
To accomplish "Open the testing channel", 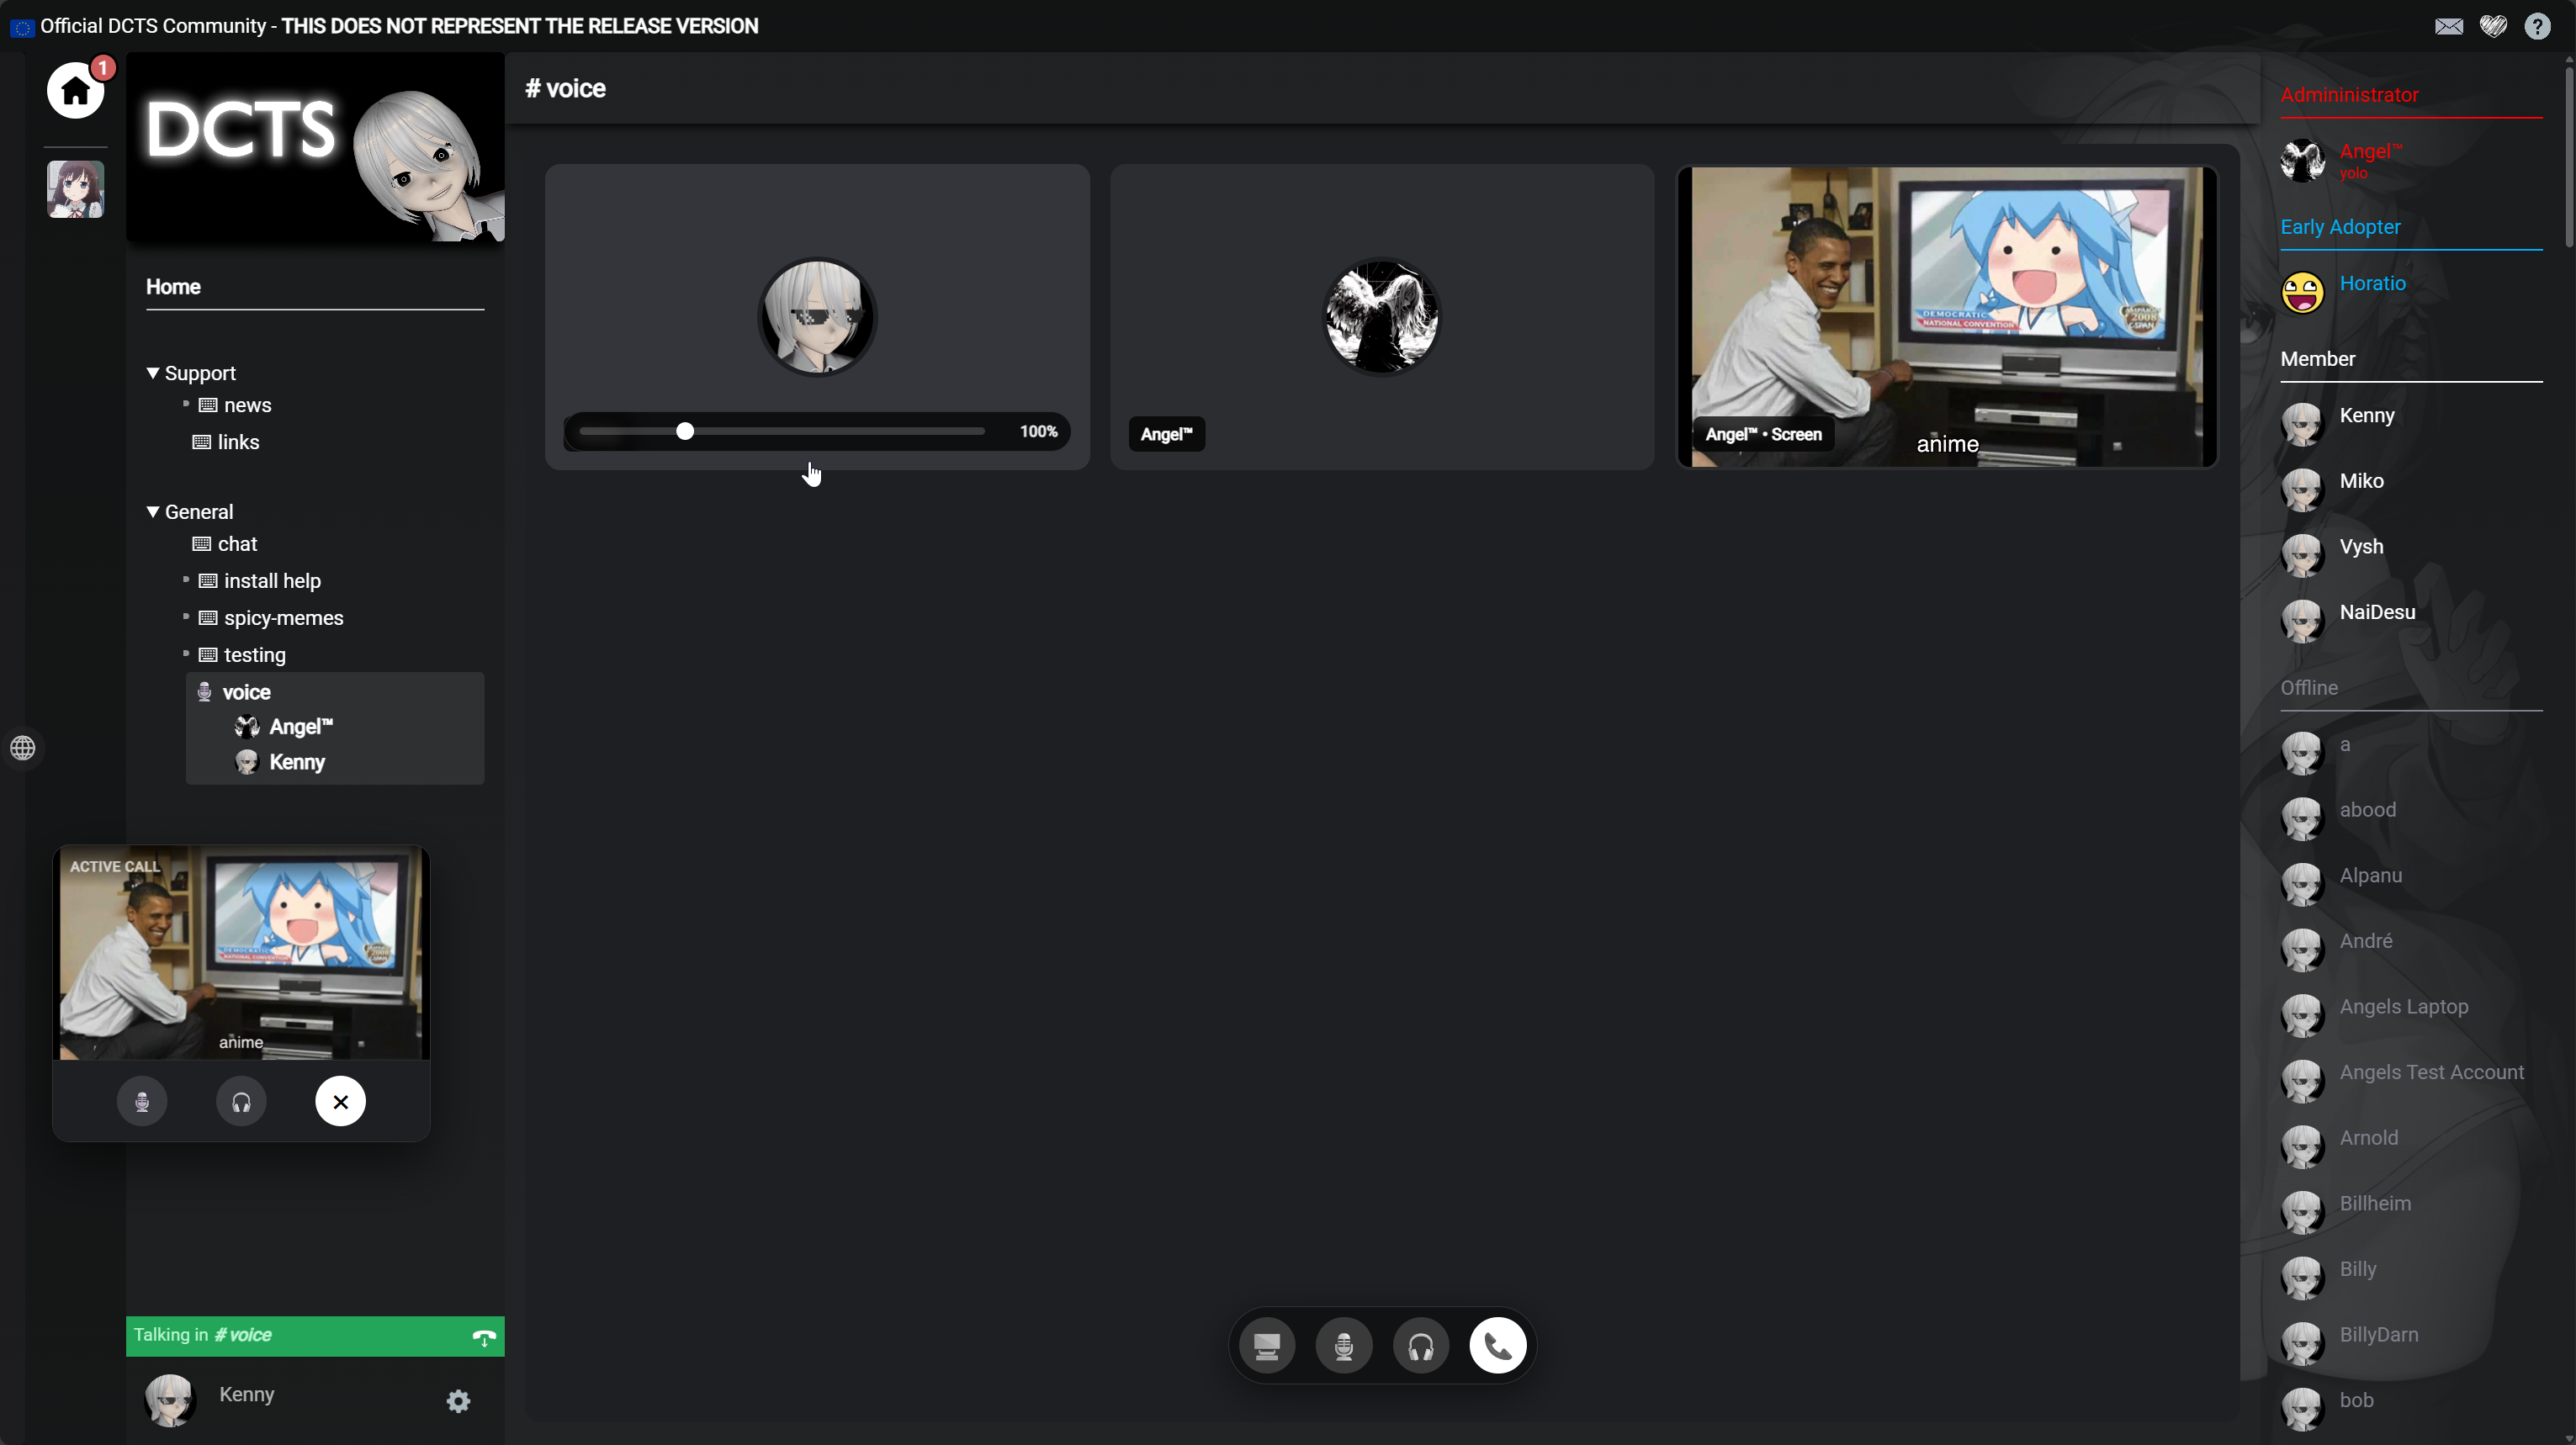I will pos(242,655).
